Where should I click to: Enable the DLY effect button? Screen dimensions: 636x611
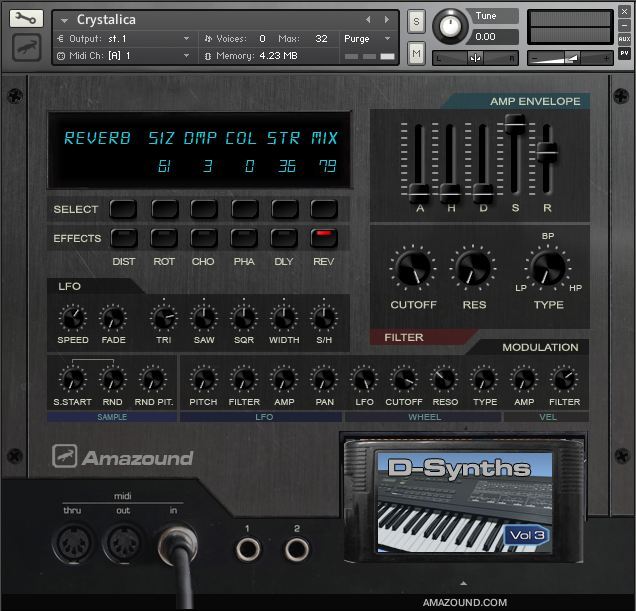point(284,238)
